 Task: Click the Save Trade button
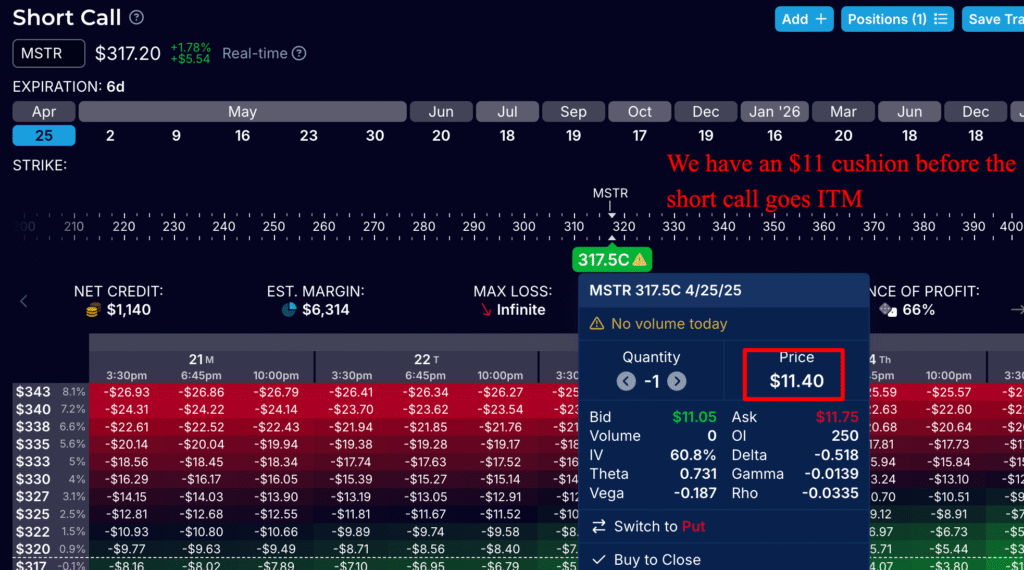pos(993,19)
